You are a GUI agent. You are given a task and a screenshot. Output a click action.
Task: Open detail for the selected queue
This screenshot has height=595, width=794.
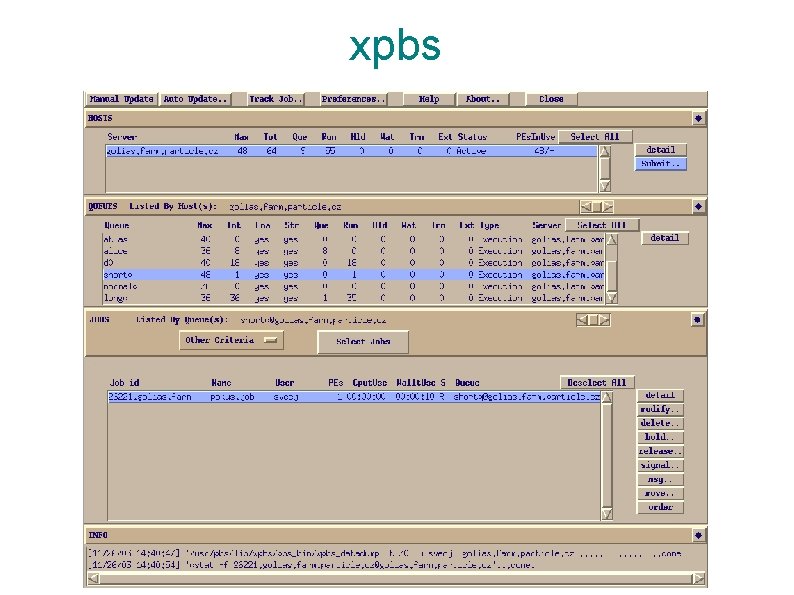[665, 238]
